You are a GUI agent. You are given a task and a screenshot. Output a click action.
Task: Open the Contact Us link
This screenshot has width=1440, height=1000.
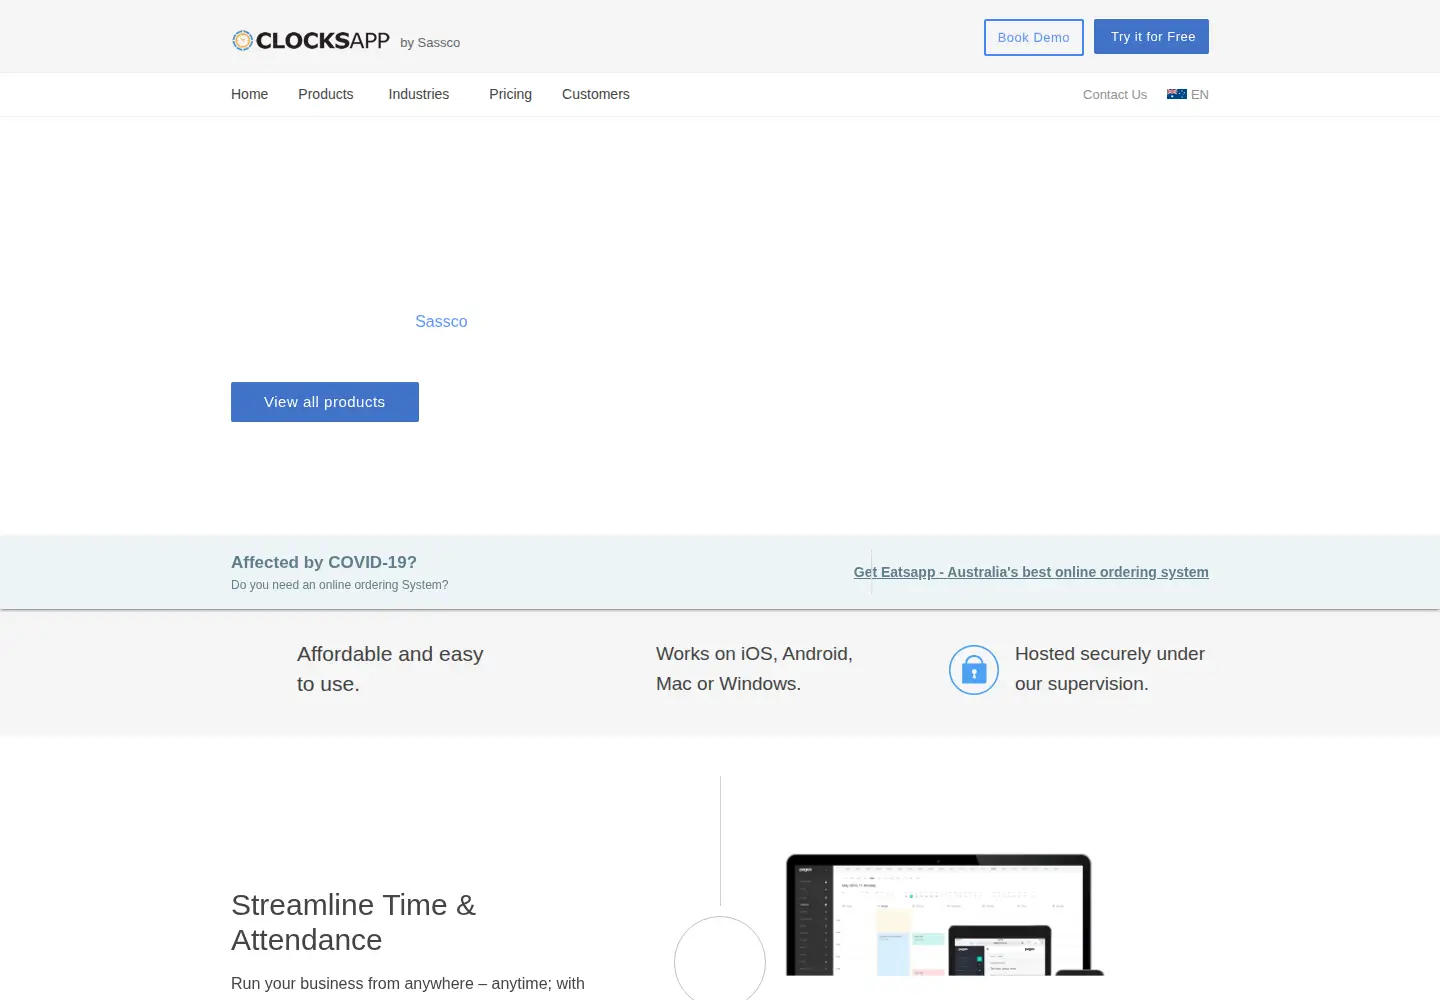coord(1115,95)
